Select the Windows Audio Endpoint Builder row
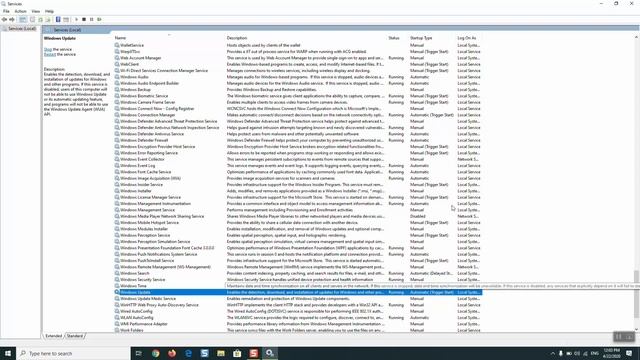Viewport: 640px width, 360px height. point(298,83)
